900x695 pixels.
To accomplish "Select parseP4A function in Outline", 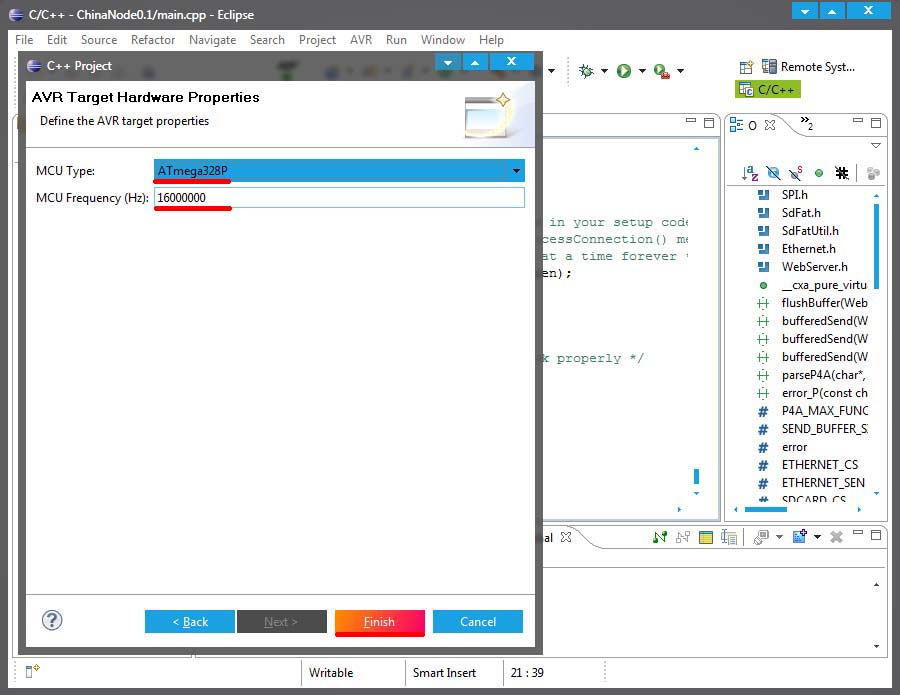I will 823,375.
